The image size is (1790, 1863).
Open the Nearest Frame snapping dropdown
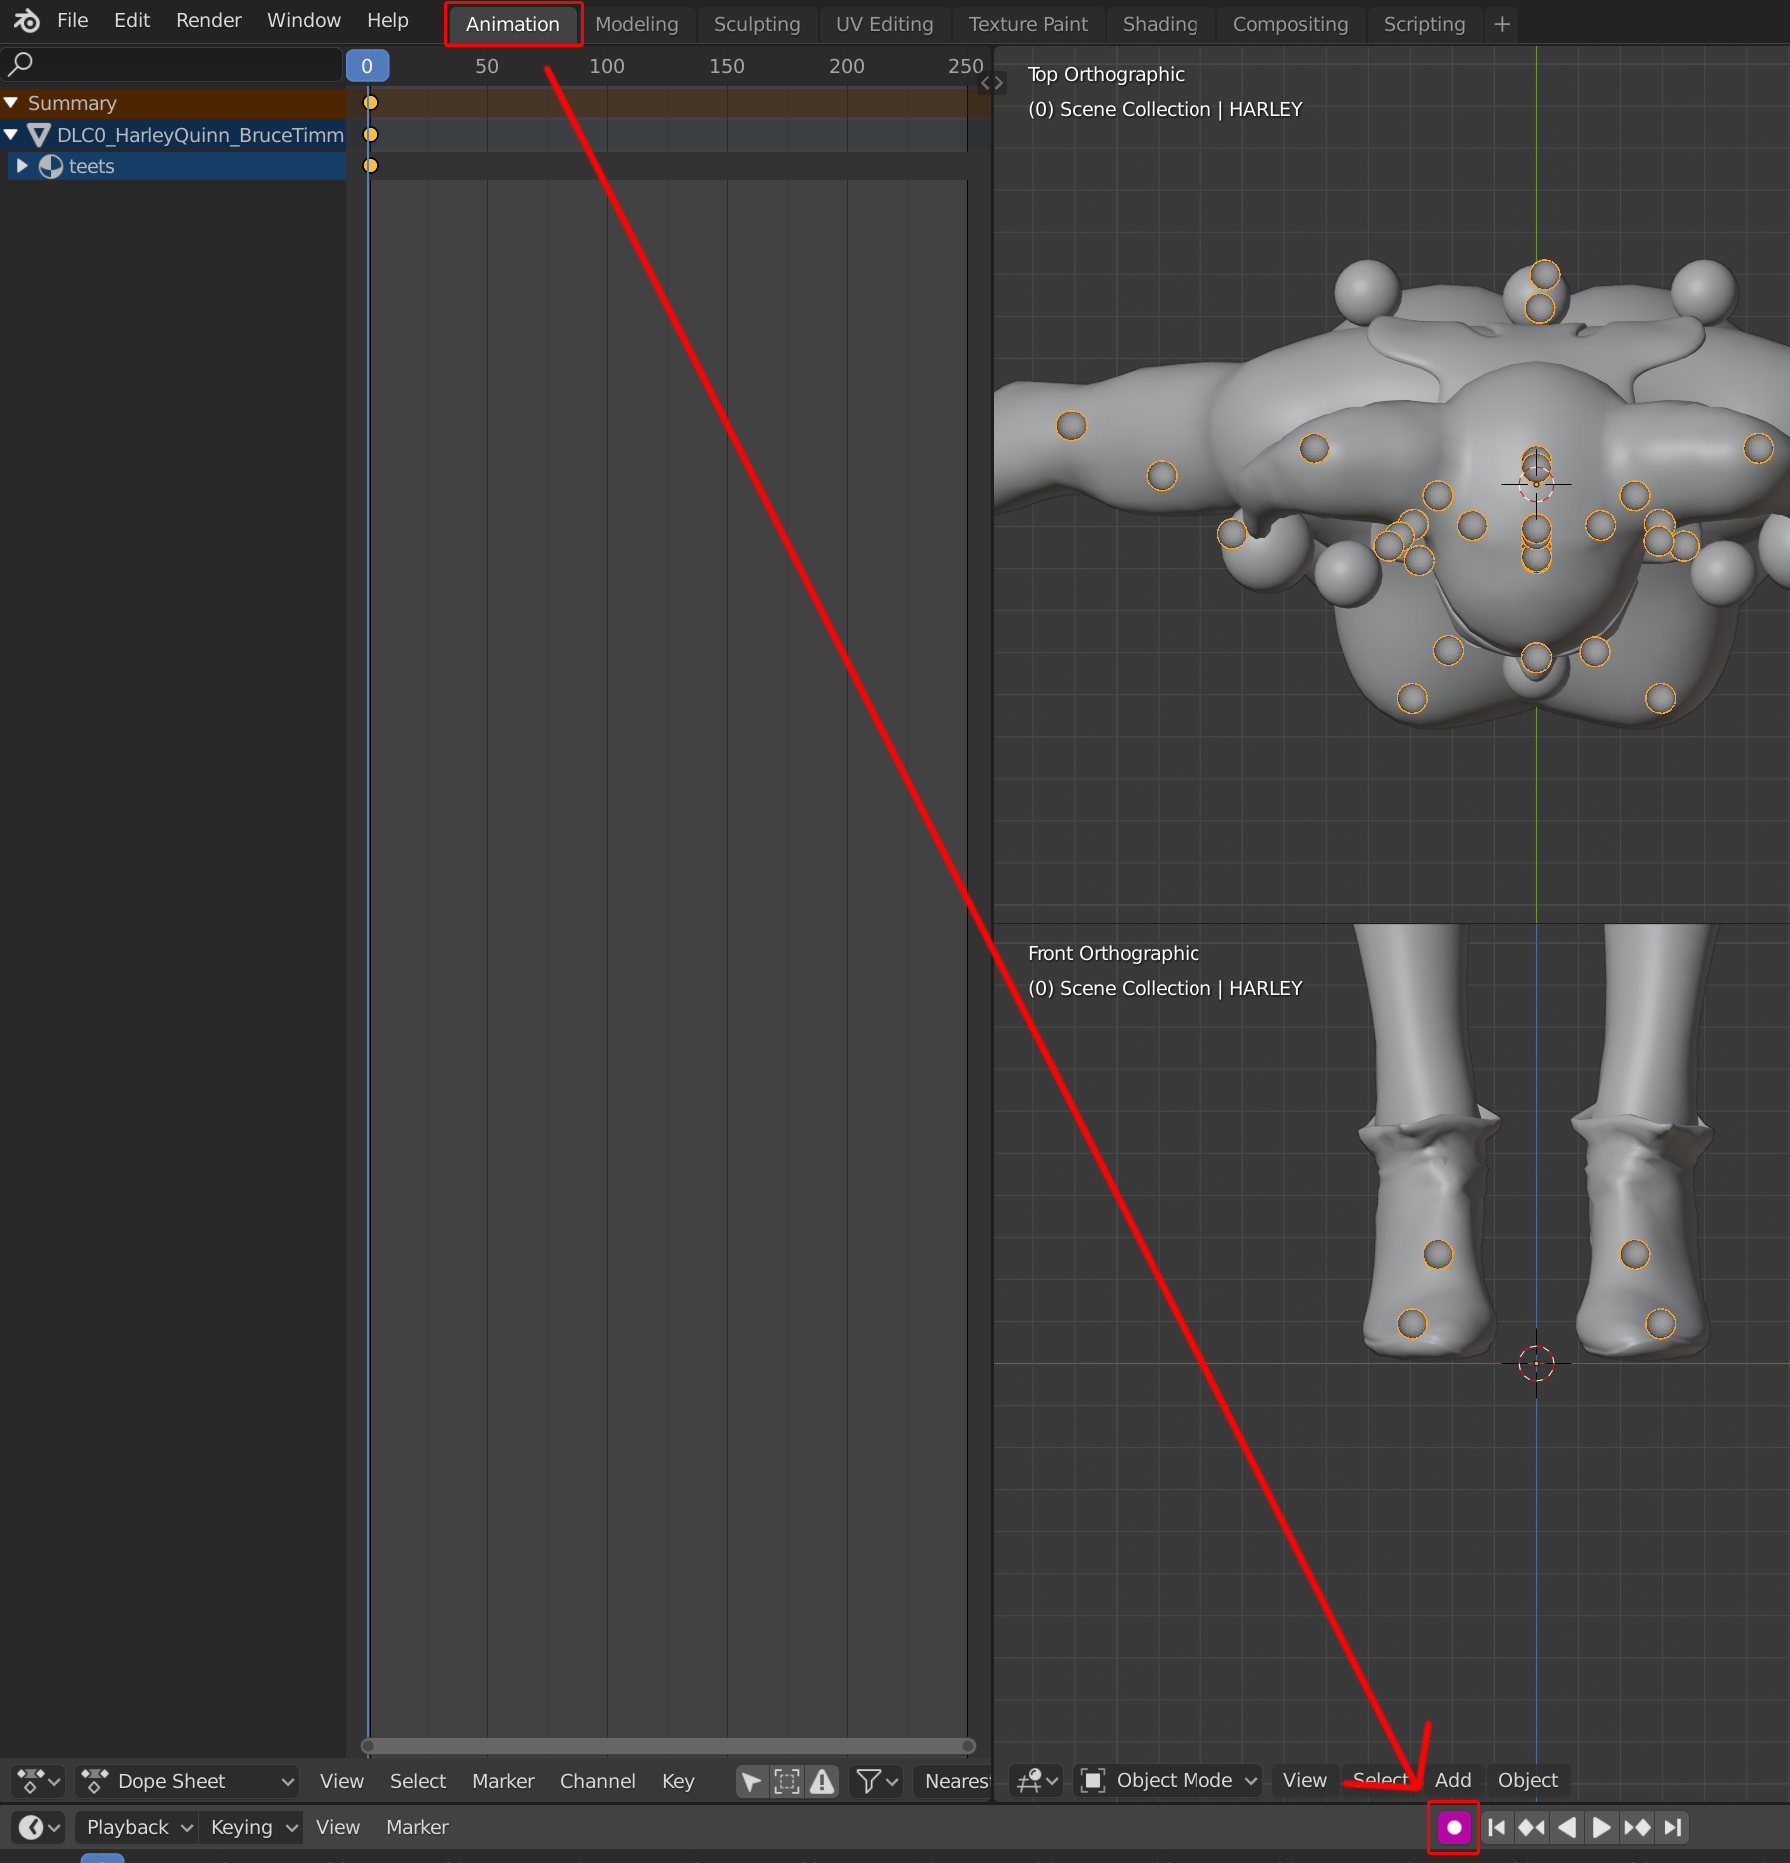coord(953,1781)
